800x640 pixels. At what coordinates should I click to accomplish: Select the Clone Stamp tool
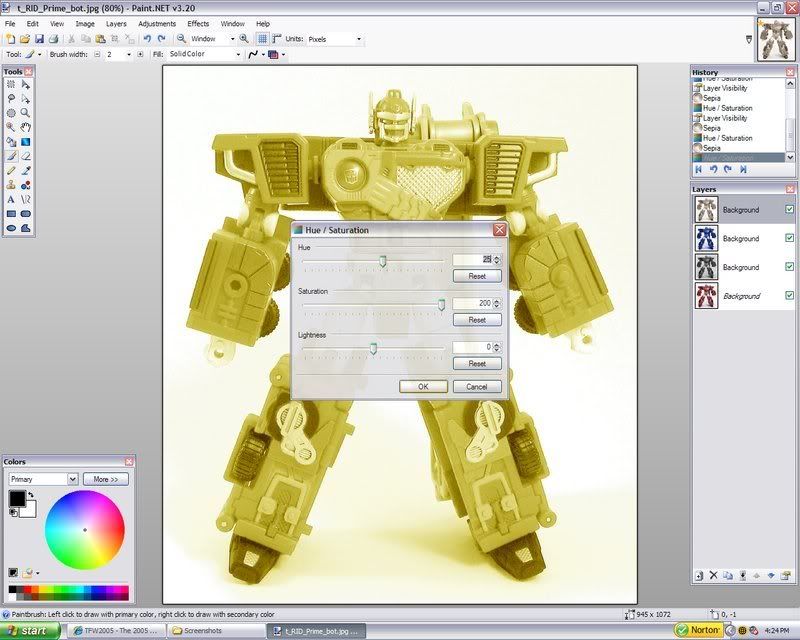[x=11, y=185]
